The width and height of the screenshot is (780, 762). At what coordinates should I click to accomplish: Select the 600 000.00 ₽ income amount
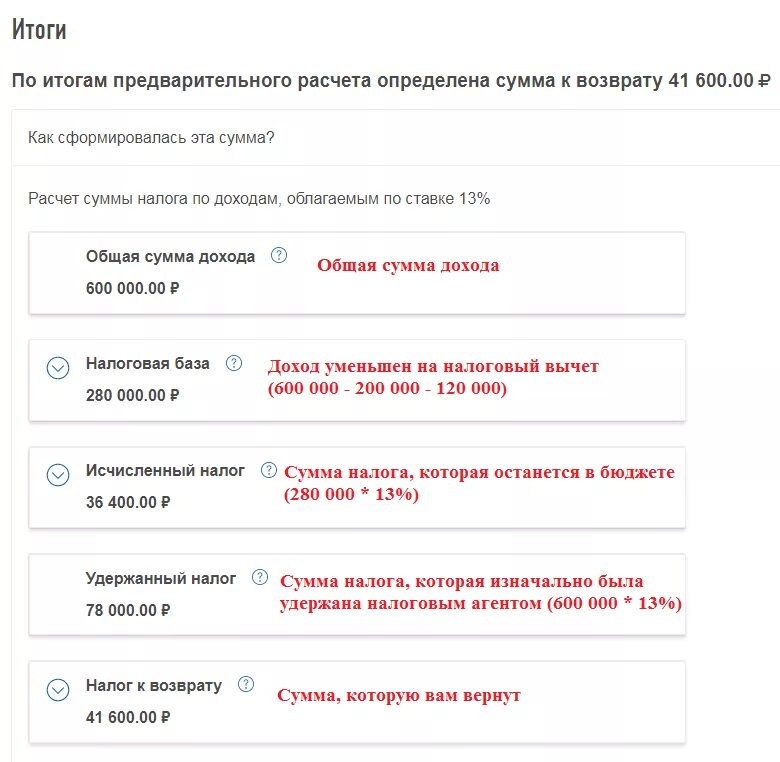pyautogui.click(x=132, y=288)
